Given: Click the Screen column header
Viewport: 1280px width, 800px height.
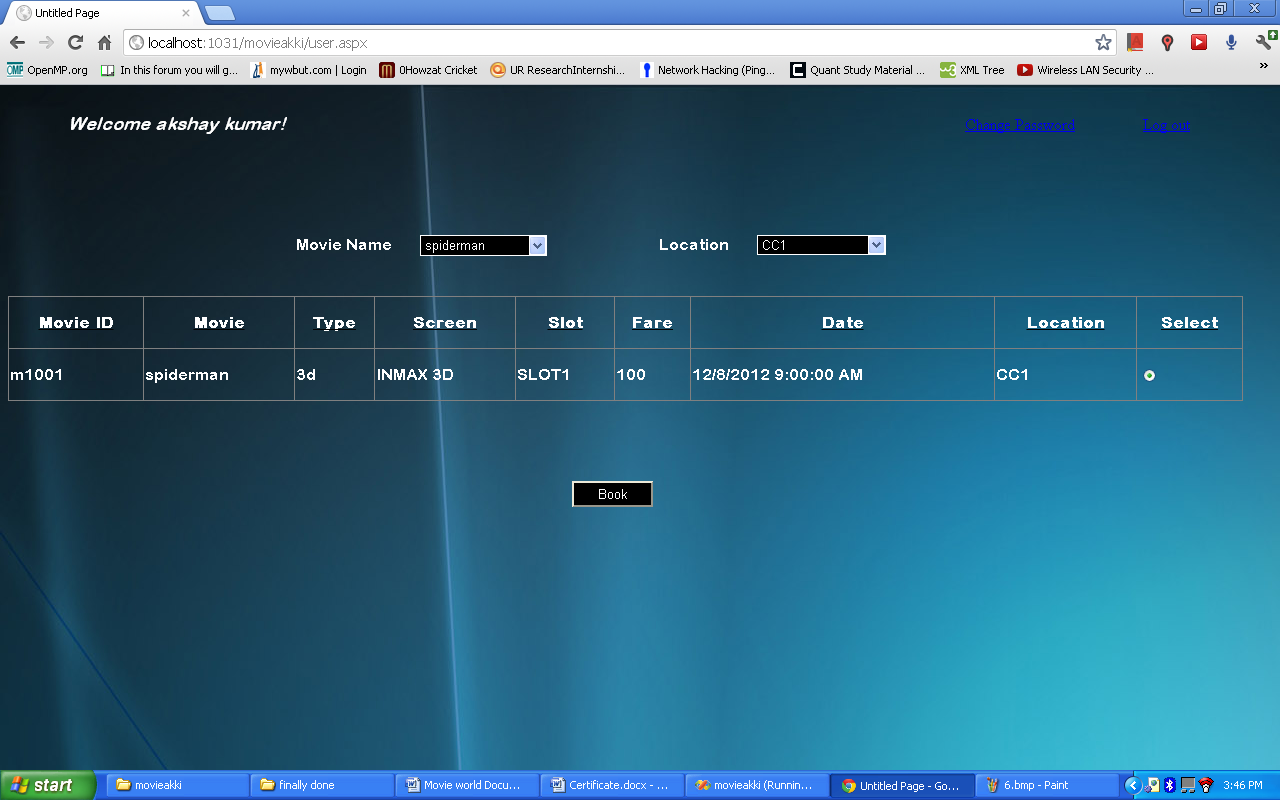Looking at the screenshot, I should (445, 323).
